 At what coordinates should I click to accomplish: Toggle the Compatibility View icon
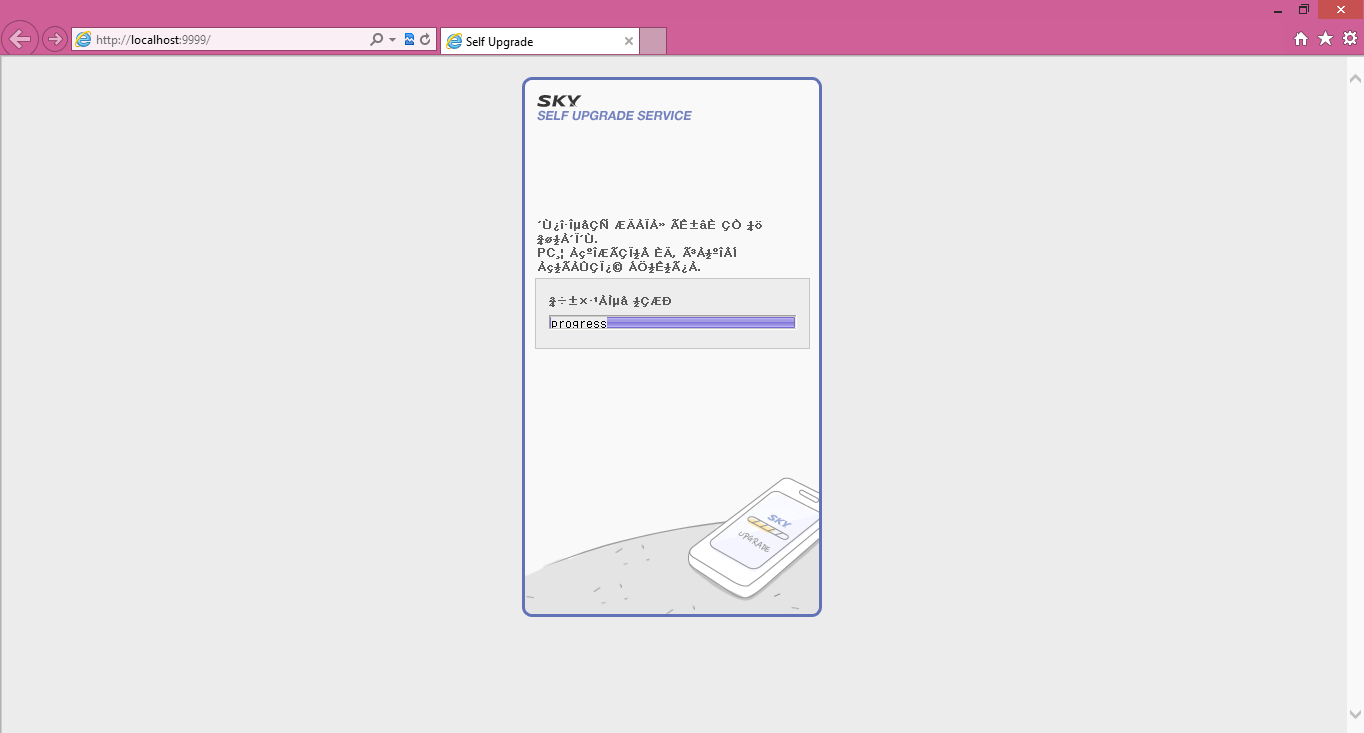409,40
